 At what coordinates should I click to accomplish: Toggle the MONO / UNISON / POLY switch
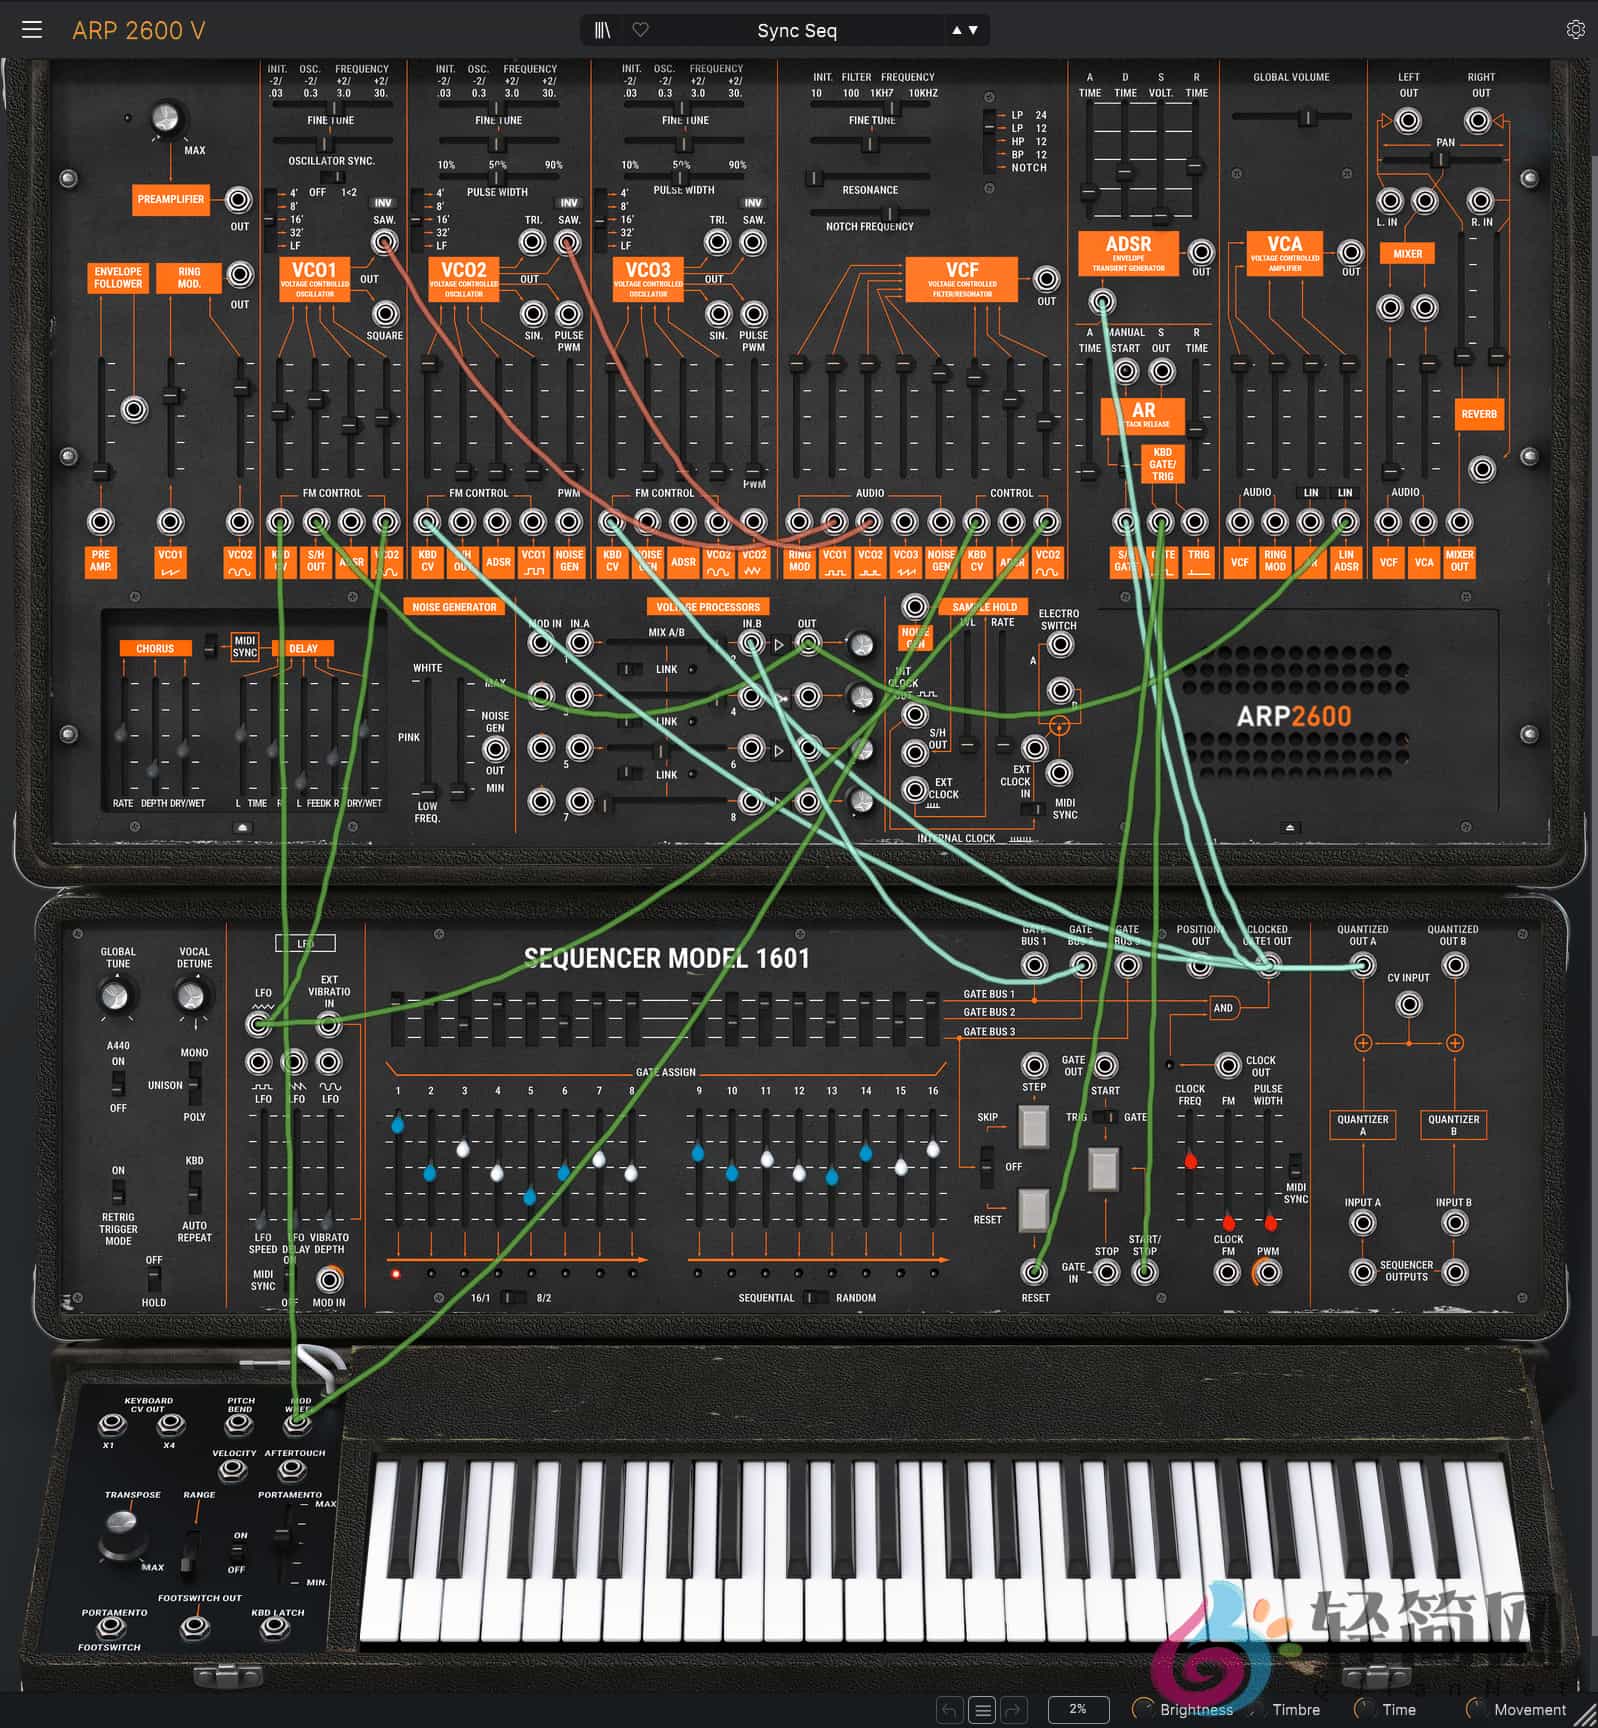[194, 1085]
